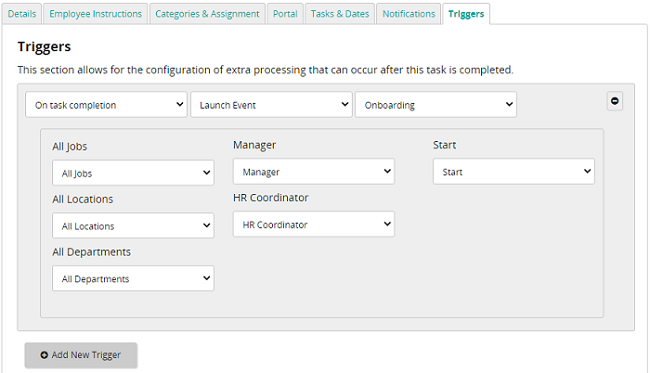Expand the HR Coordinator dropdown
This screenshot has width=650, height=373.
[x=314, y=224]
